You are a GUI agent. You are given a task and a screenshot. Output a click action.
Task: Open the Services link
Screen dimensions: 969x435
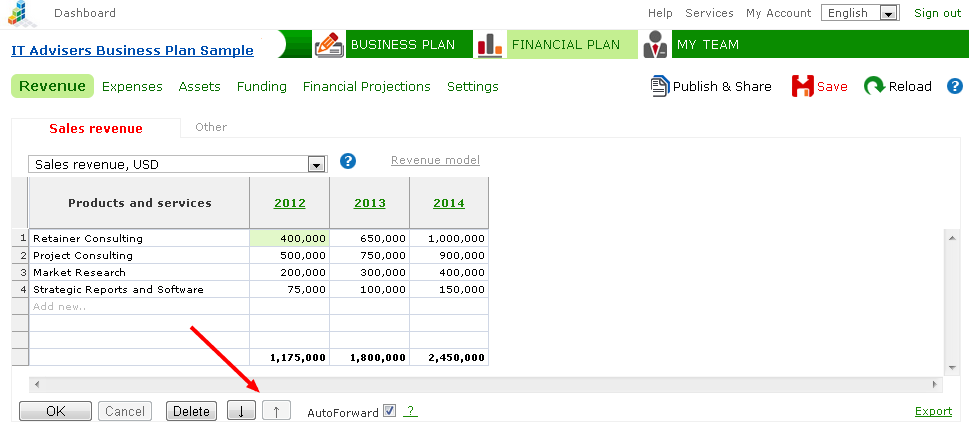pyautogui.click(x=709, y=13)
